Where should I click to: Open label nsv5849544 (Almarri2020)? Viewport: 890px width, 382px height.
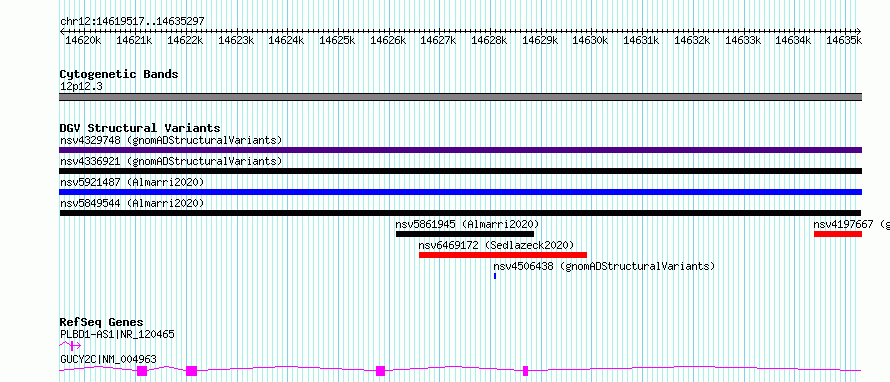point(132,203)
